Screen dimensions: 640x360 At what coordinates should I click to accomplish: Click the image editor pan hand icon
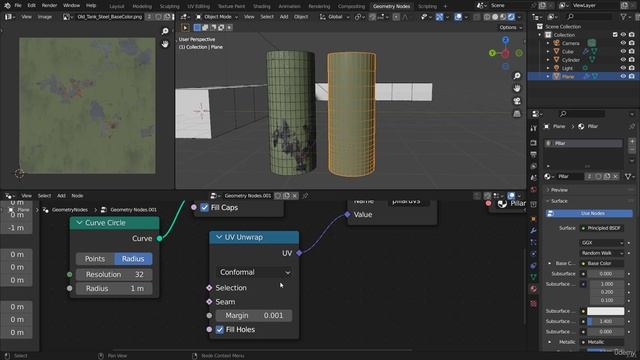[x=165, y=44]
